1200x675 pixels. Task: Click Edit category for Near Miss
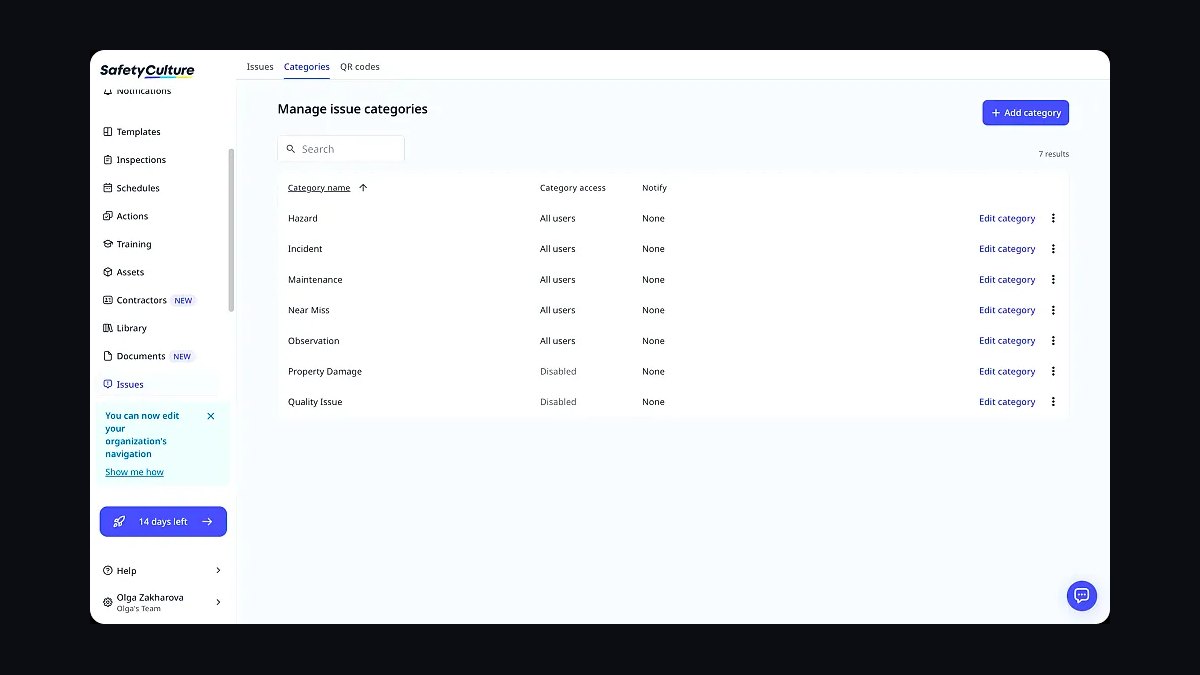pos(1007,310)
